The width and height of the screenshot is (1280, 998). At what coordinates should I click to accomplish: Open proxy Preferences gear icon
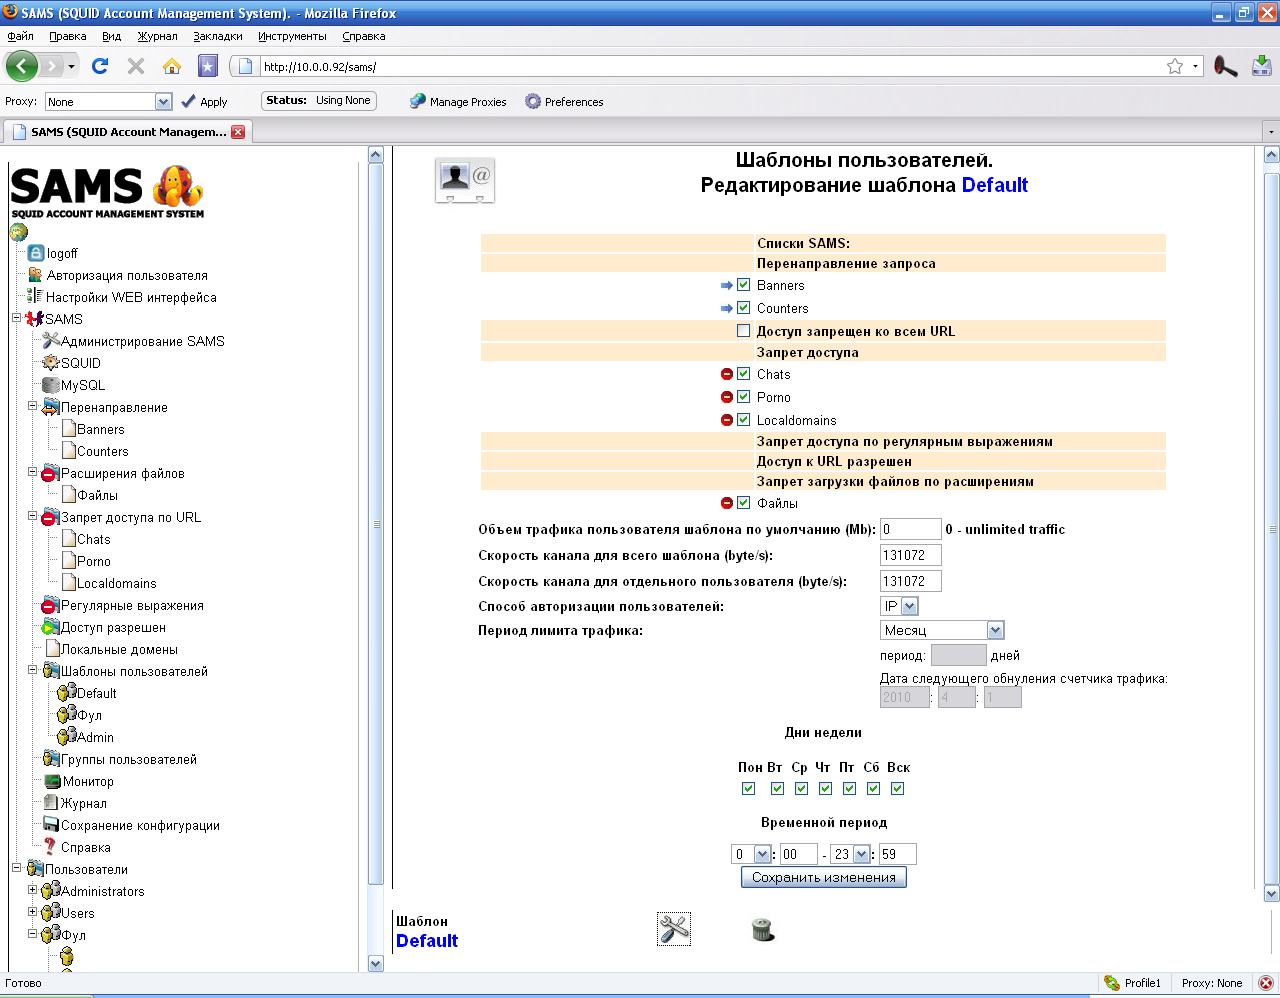click(533, 101)
